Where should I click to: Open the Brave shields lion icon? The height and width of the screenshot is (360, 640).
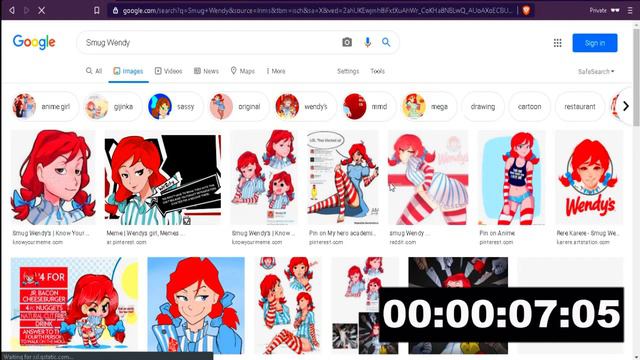pos(526,10)
